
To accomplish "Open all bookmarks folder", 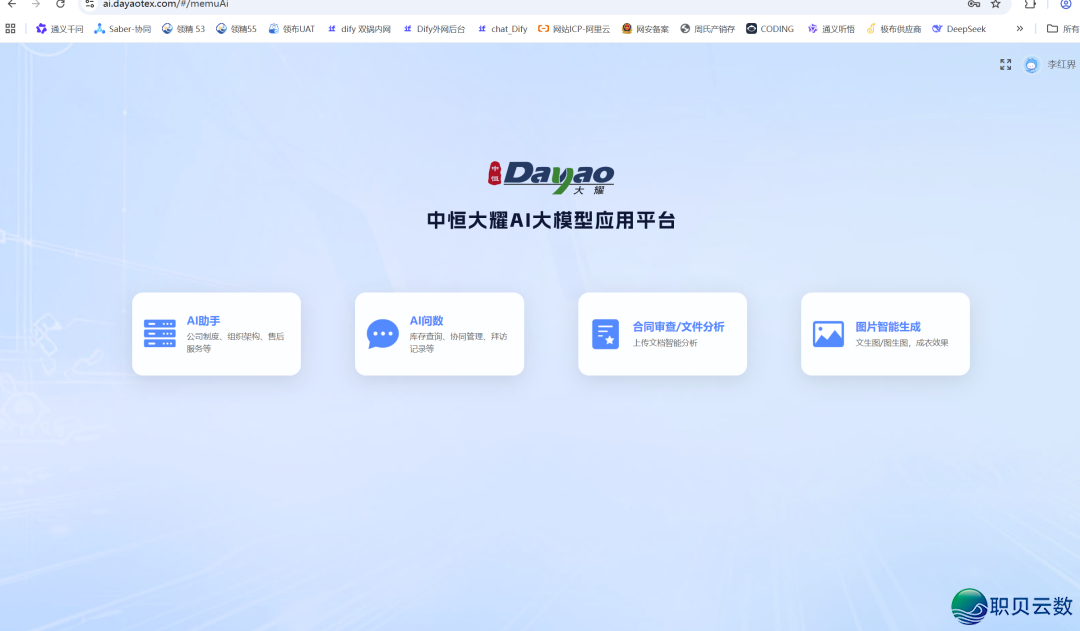I will point(1062,29).
